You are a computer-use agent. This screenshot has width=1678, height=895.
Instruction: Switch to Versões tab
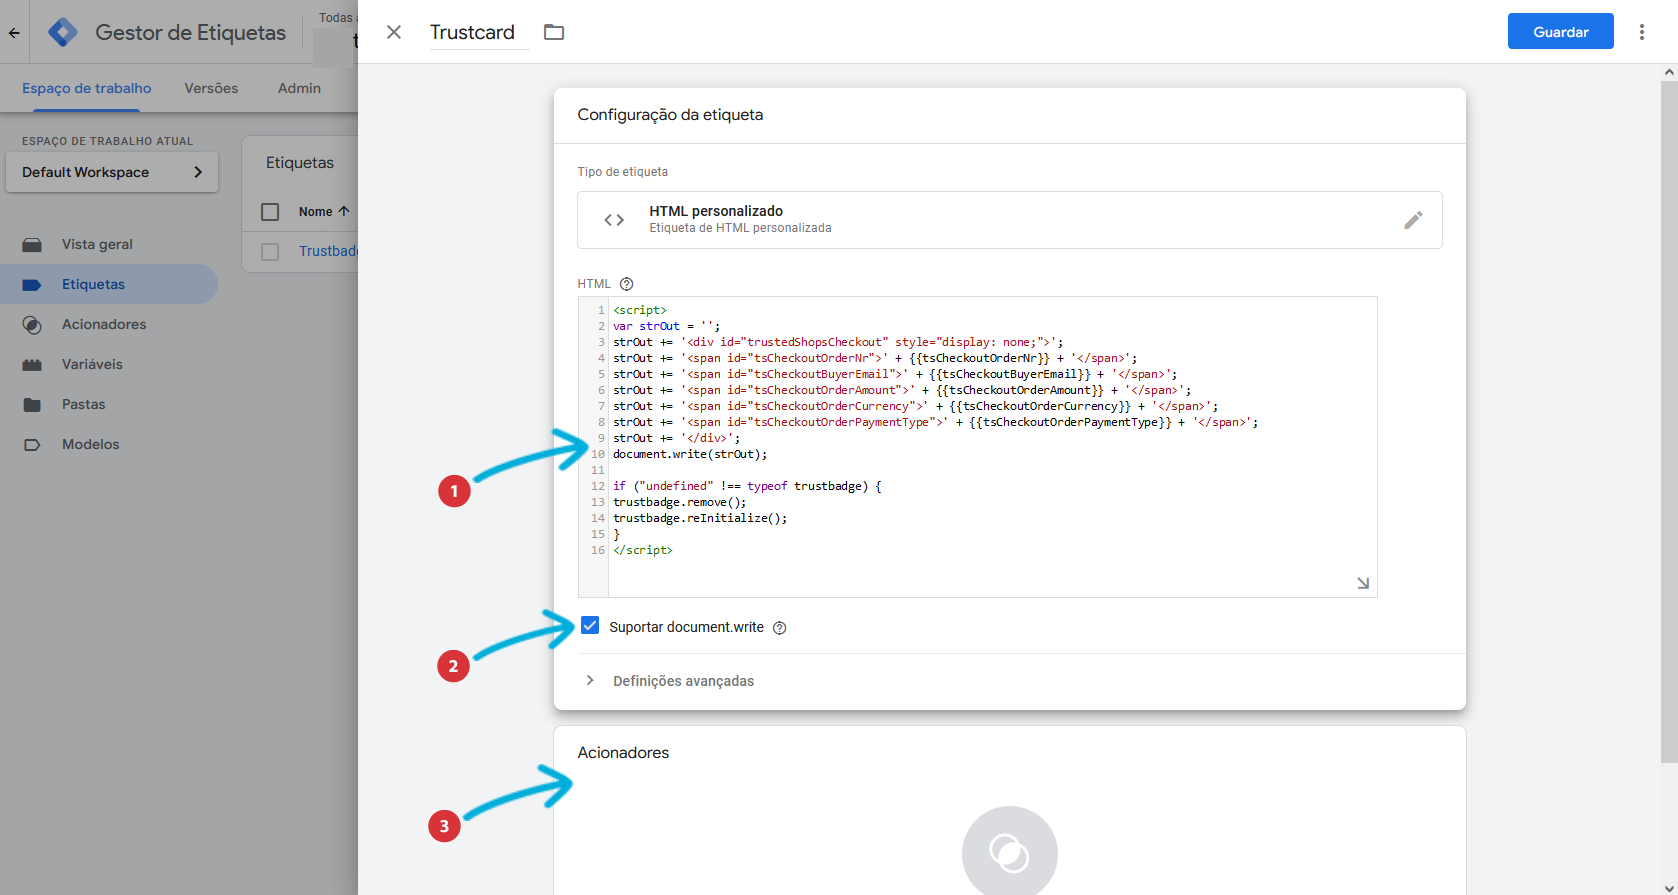211,88
